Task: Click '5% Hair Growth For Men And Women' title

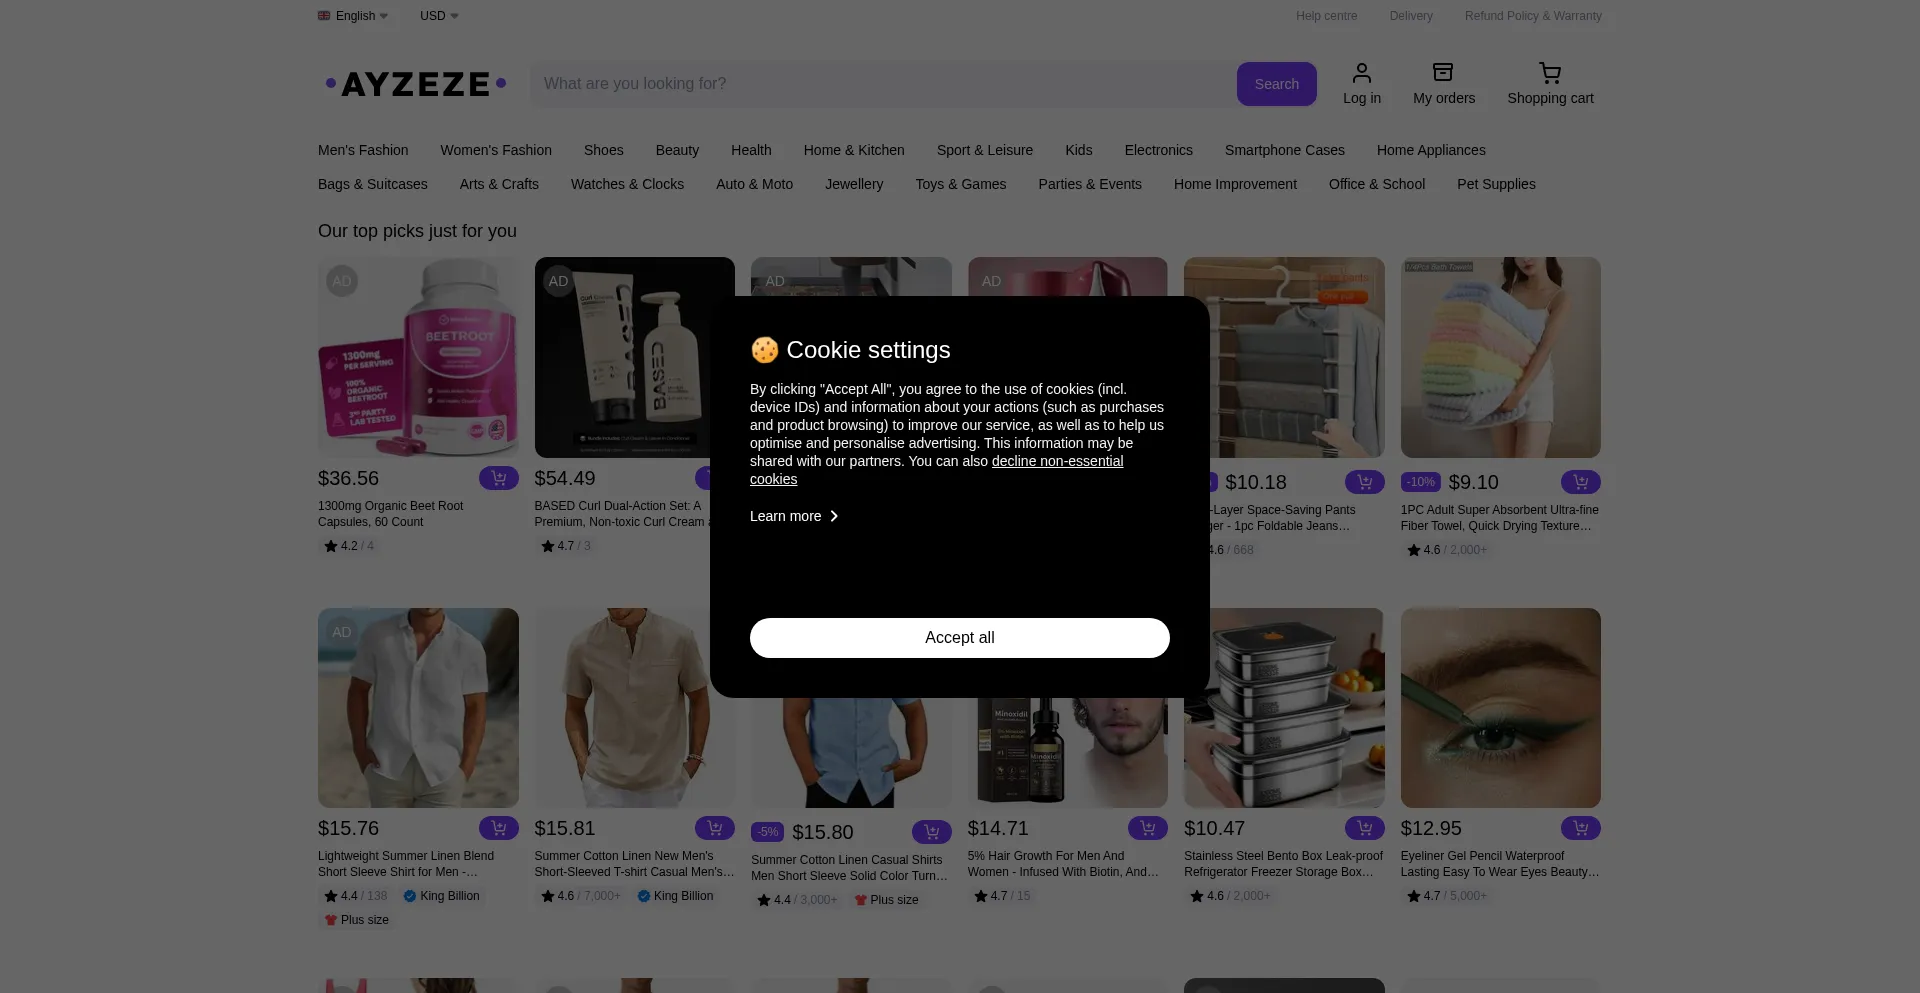Action: [x=1064, y=864]
